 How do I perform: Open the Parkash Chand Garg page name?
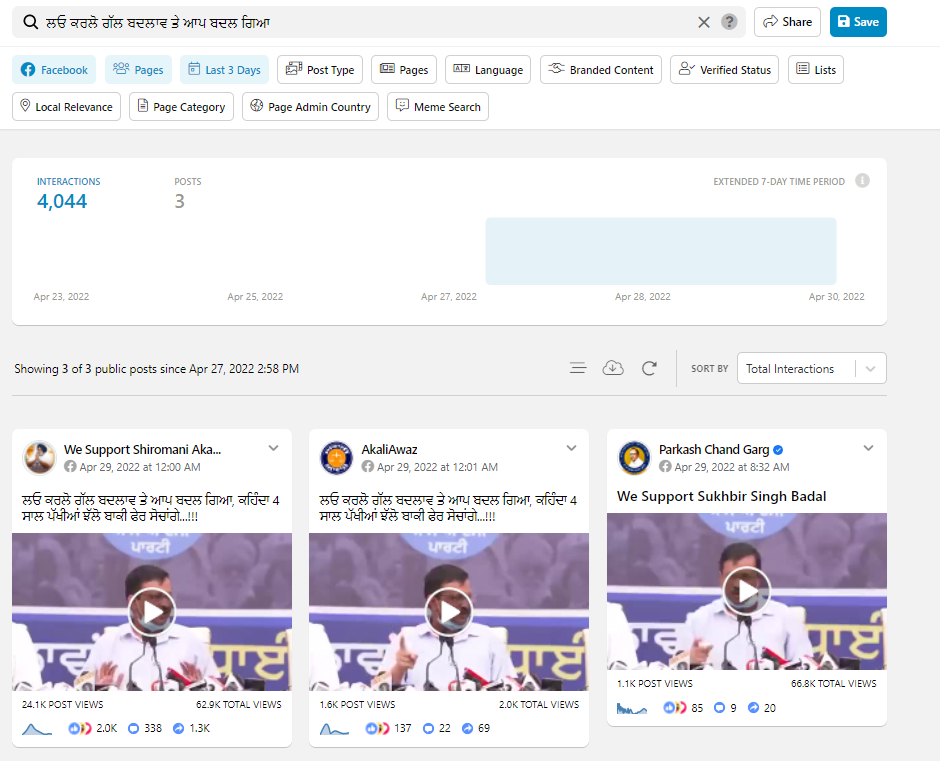(x=714, y=450)
